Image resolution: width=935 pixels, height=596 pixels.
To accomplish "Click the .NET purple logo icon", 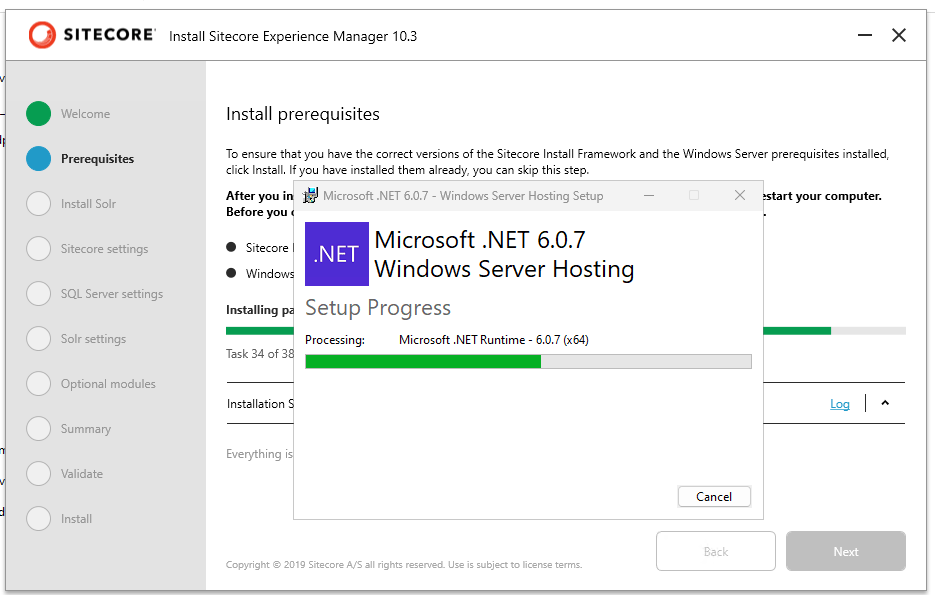I will coord(337,254).
